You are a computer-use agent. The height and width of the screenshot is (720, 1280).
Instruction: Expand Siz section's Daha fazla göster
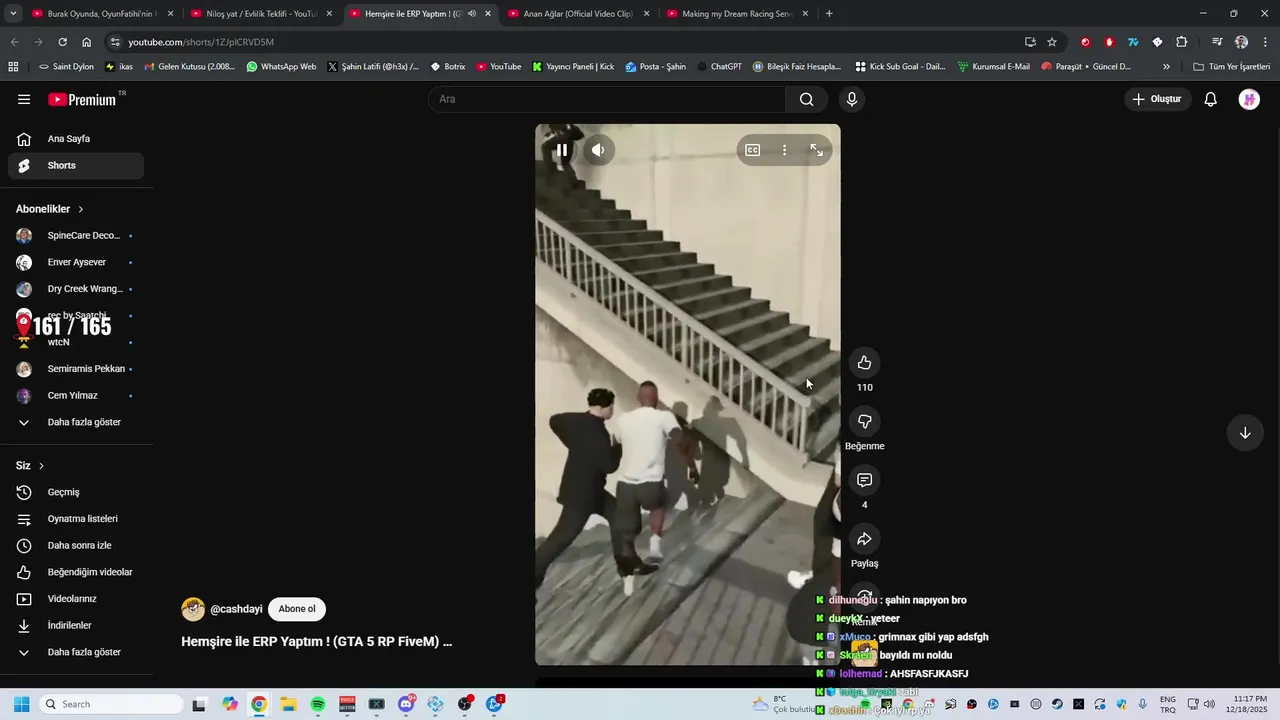[x=76, y=652]
